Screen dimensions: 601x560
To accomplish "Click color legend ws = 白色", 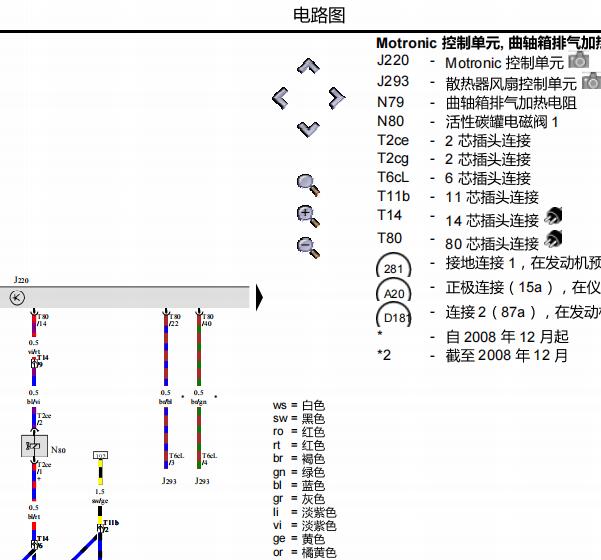I will coord(299,405).
